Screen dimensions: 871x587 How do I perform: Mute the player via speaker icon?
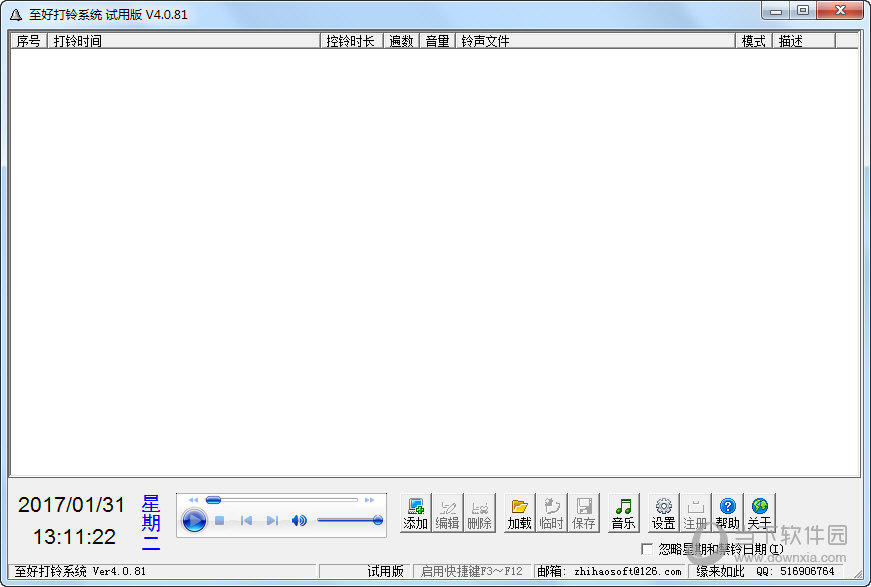tap(299, 520)
